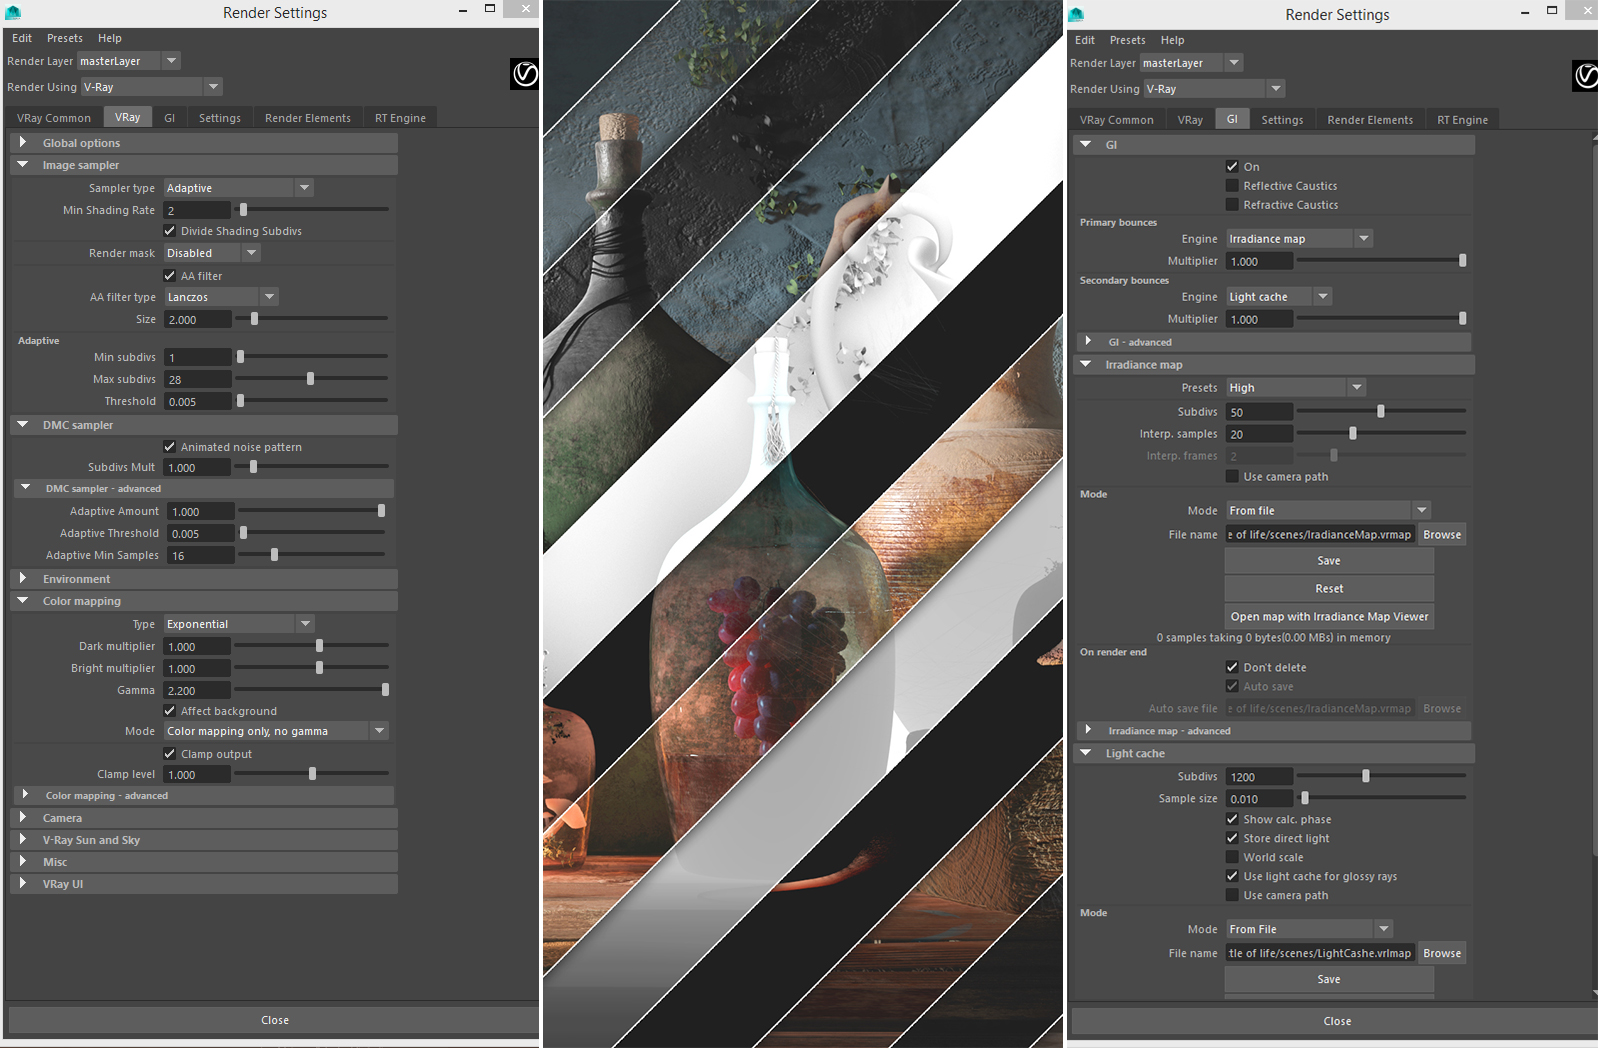Toggle Use light cache for glossy rays
This screenshot has height=1048, width=1598.
pyautogui.click(x=1232, y=877)
